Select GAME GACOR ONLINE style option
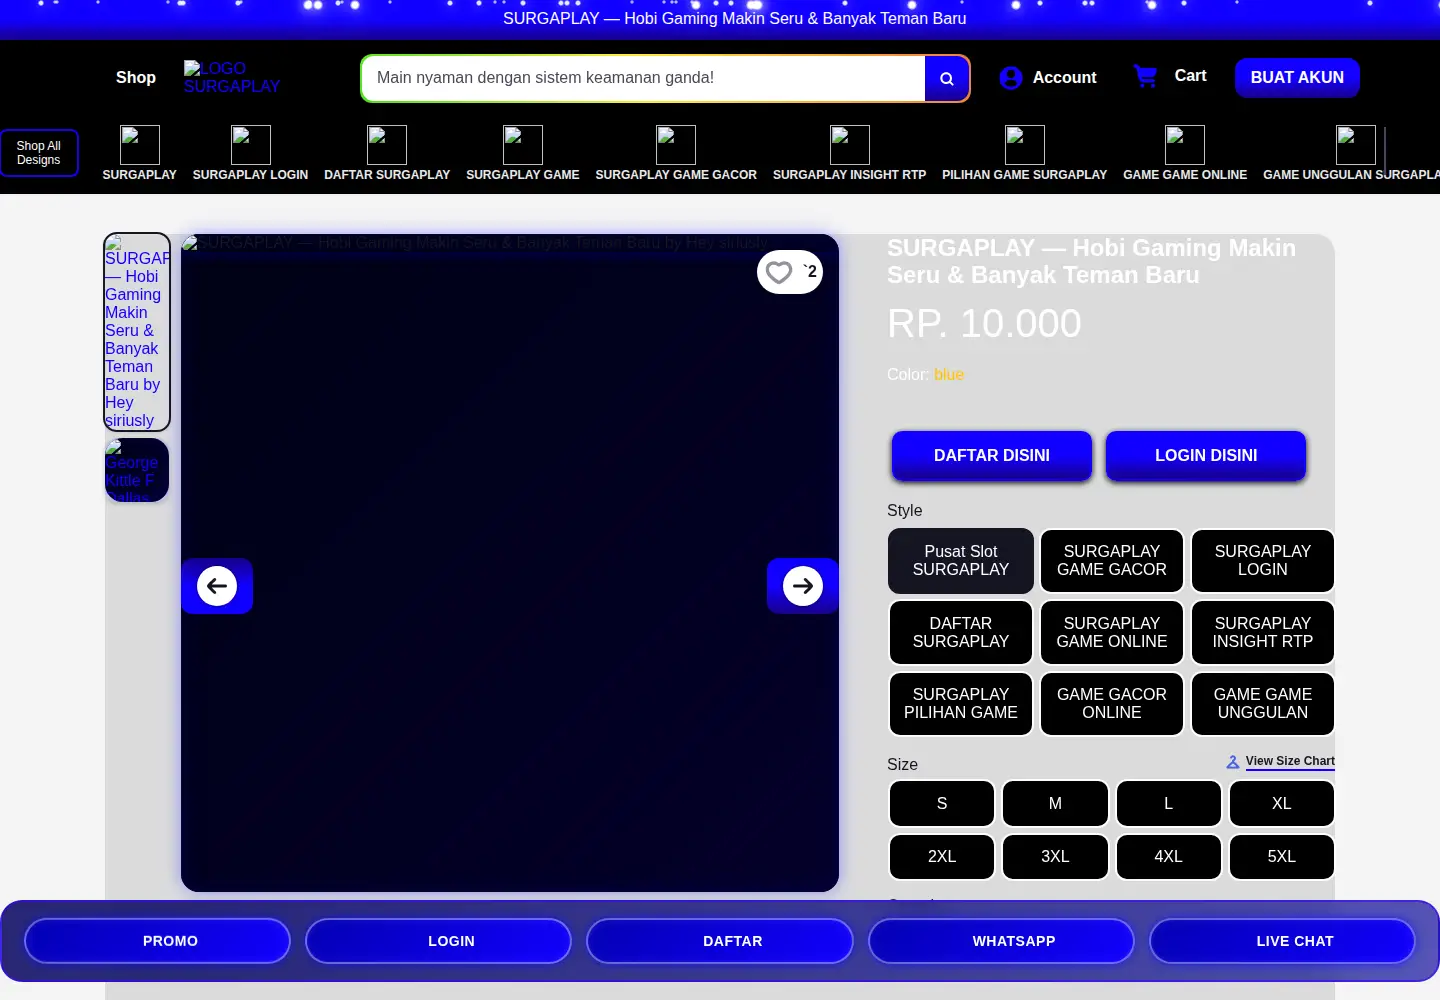Viewport: 1440px width, 1000px height. pos(1112,704)
